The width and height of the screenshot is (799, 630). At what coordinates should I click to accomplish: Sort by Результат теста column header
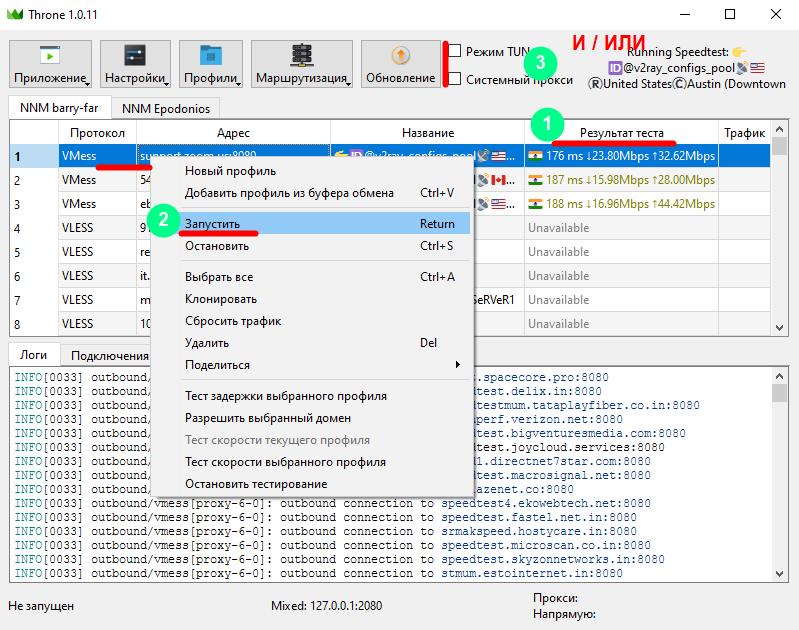pyautogui.click(x=621, y=133)
